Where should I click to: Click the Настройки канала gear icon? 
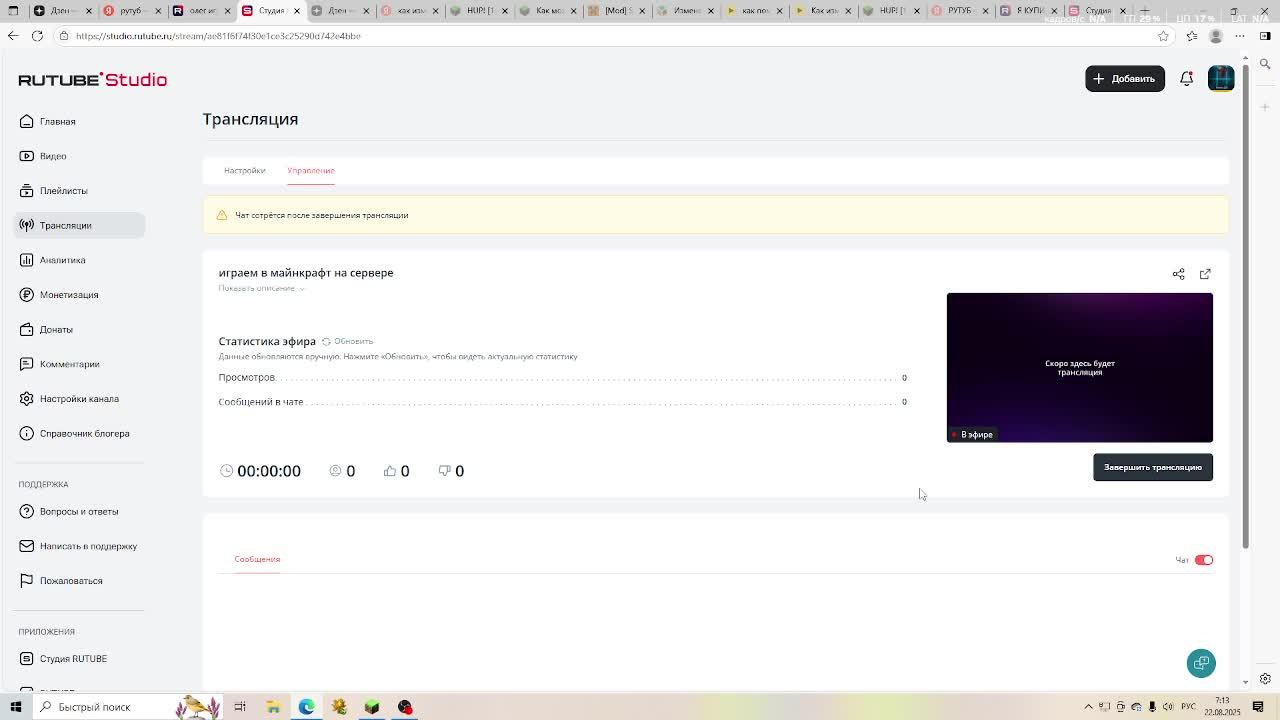pos(27,398)
